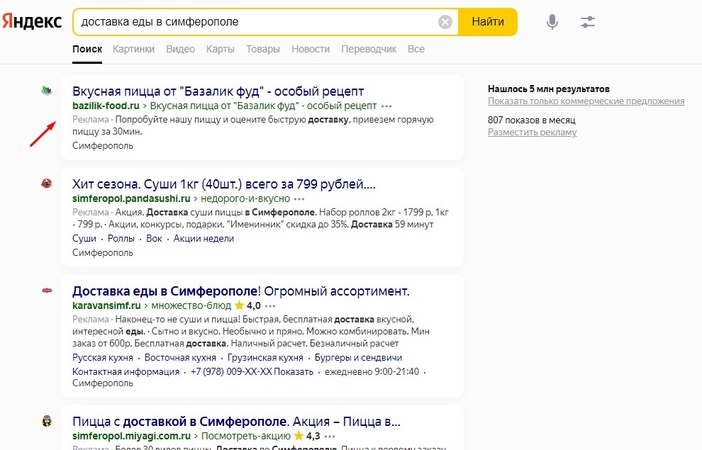Switch to the Новости tab
The height and width of the screenshot is (450, 702).
coord(310,49)
